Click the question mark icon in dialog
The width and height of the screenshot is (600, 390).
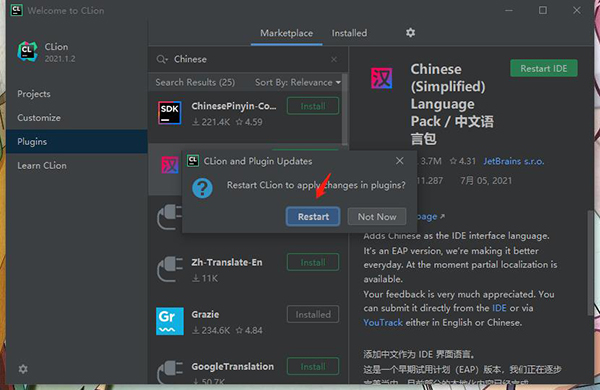pyautogui.click(x=202, y=188)
